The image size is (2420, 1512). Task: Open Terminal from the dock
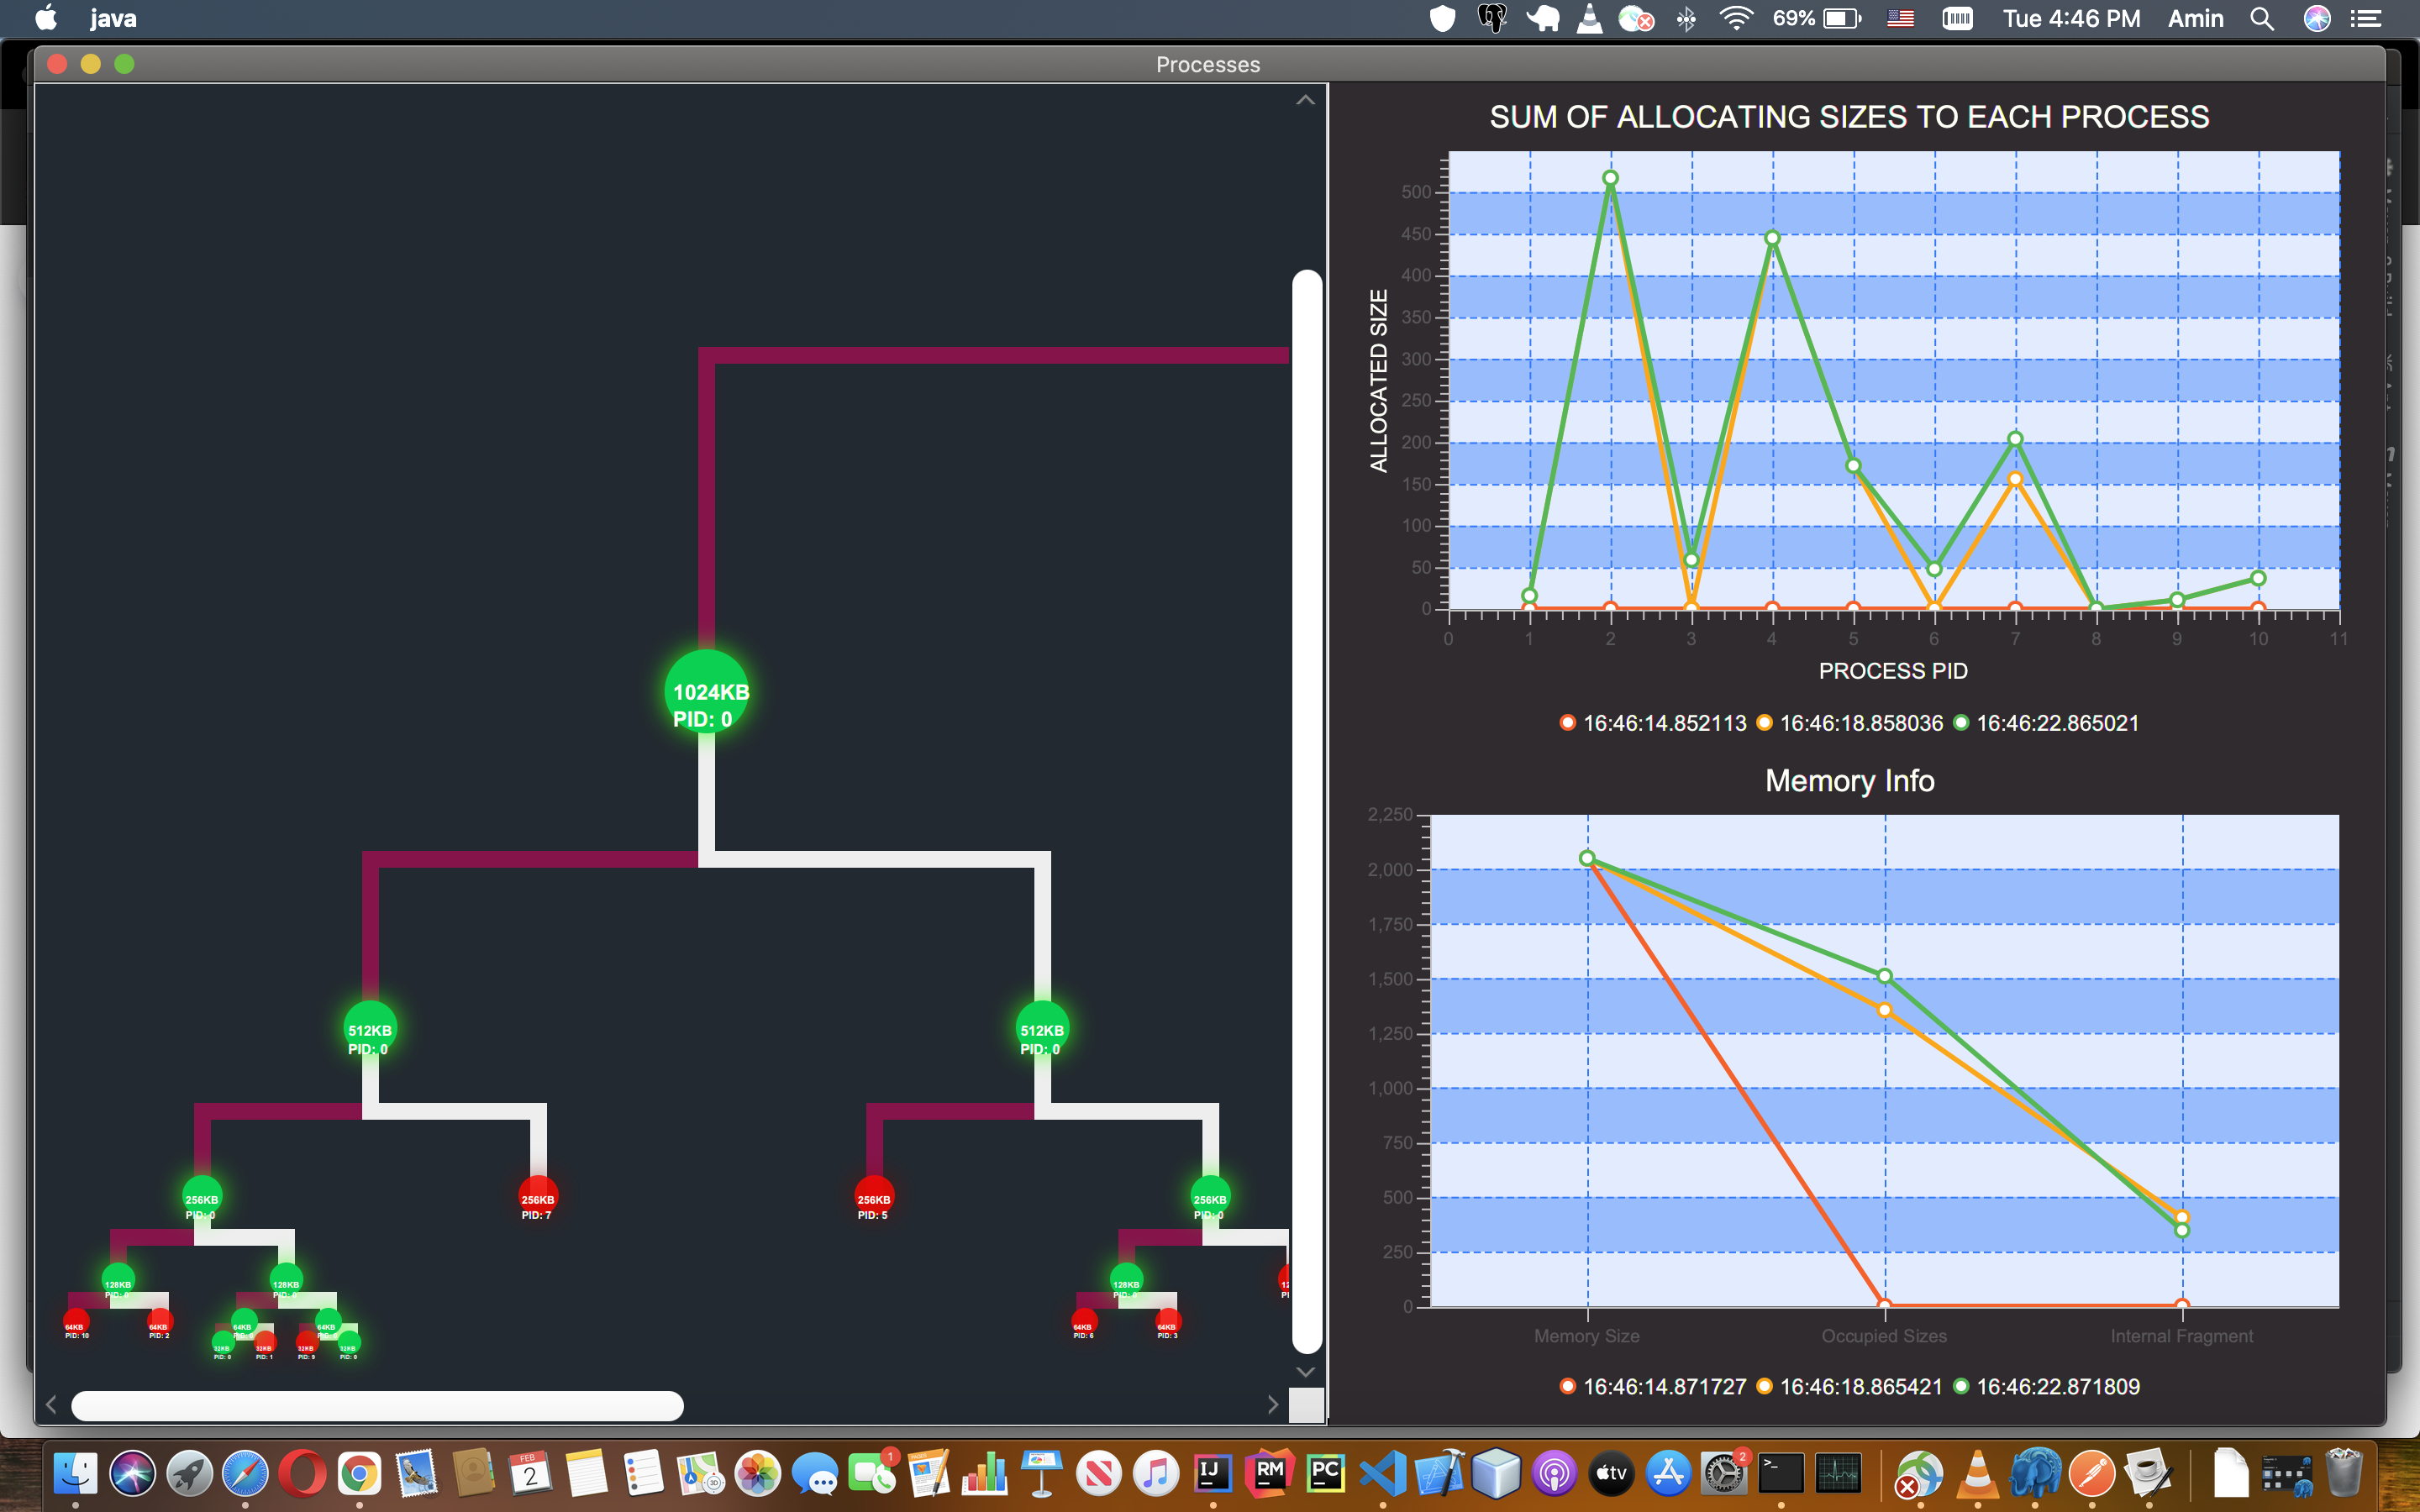tap(1780, 1473)
